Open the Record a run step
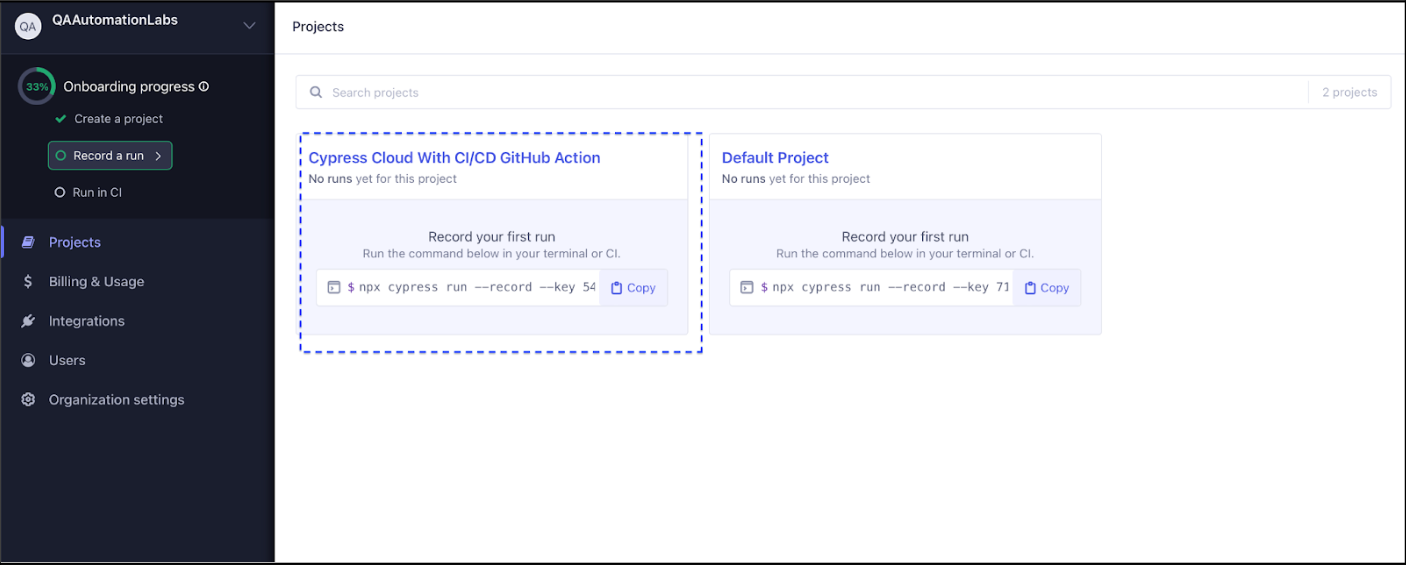The height and width of the screenshot is (570, 1406). pos(109,156)
